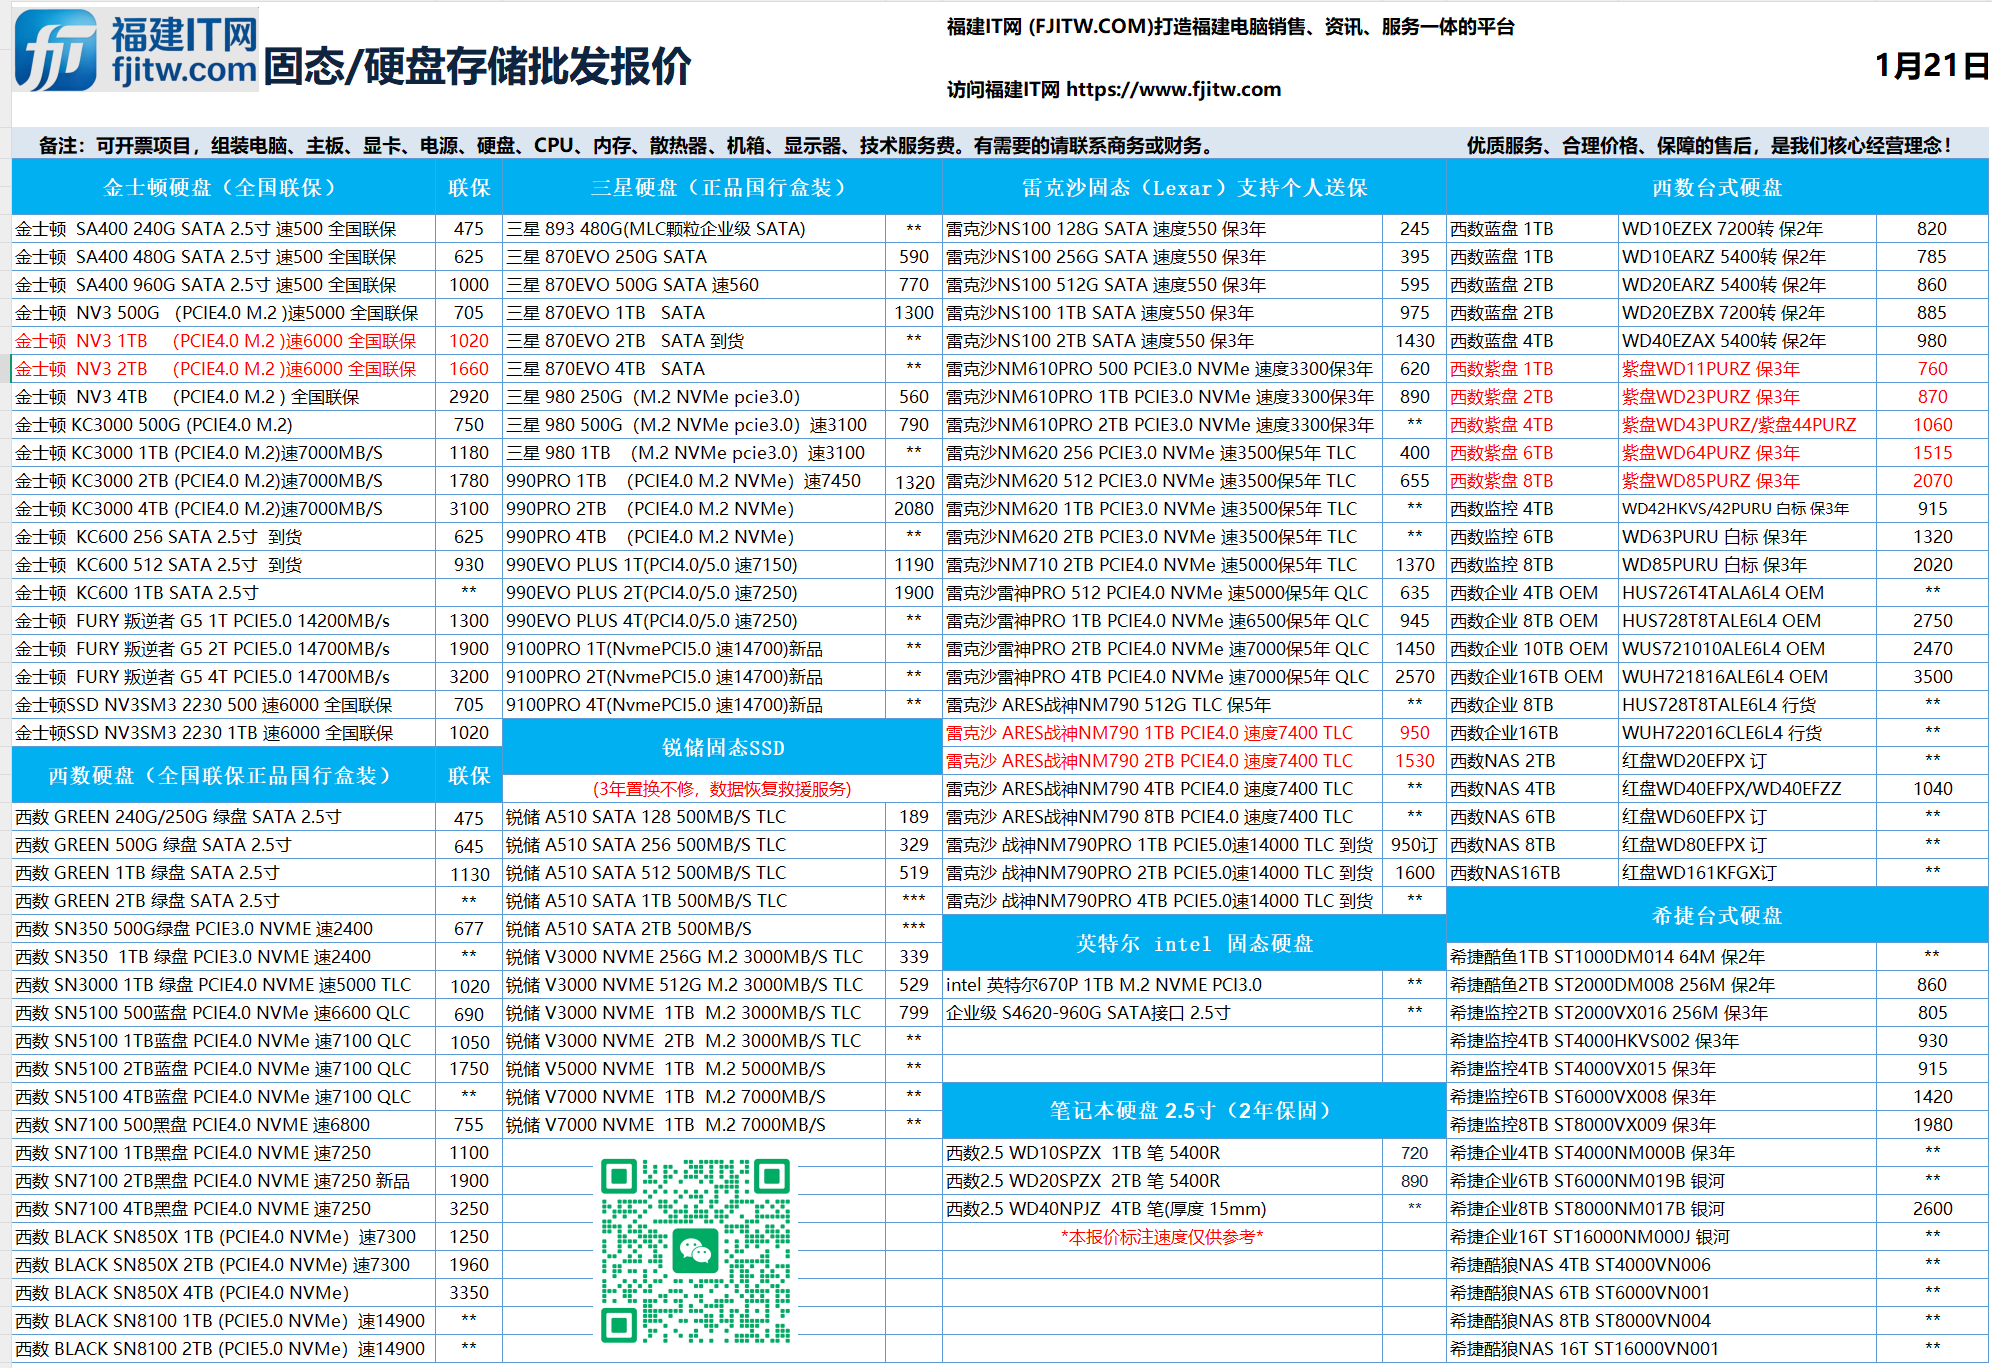
Task: Click the 西数紫盘 8TB red cell
Action: [x=1502, y=481]
